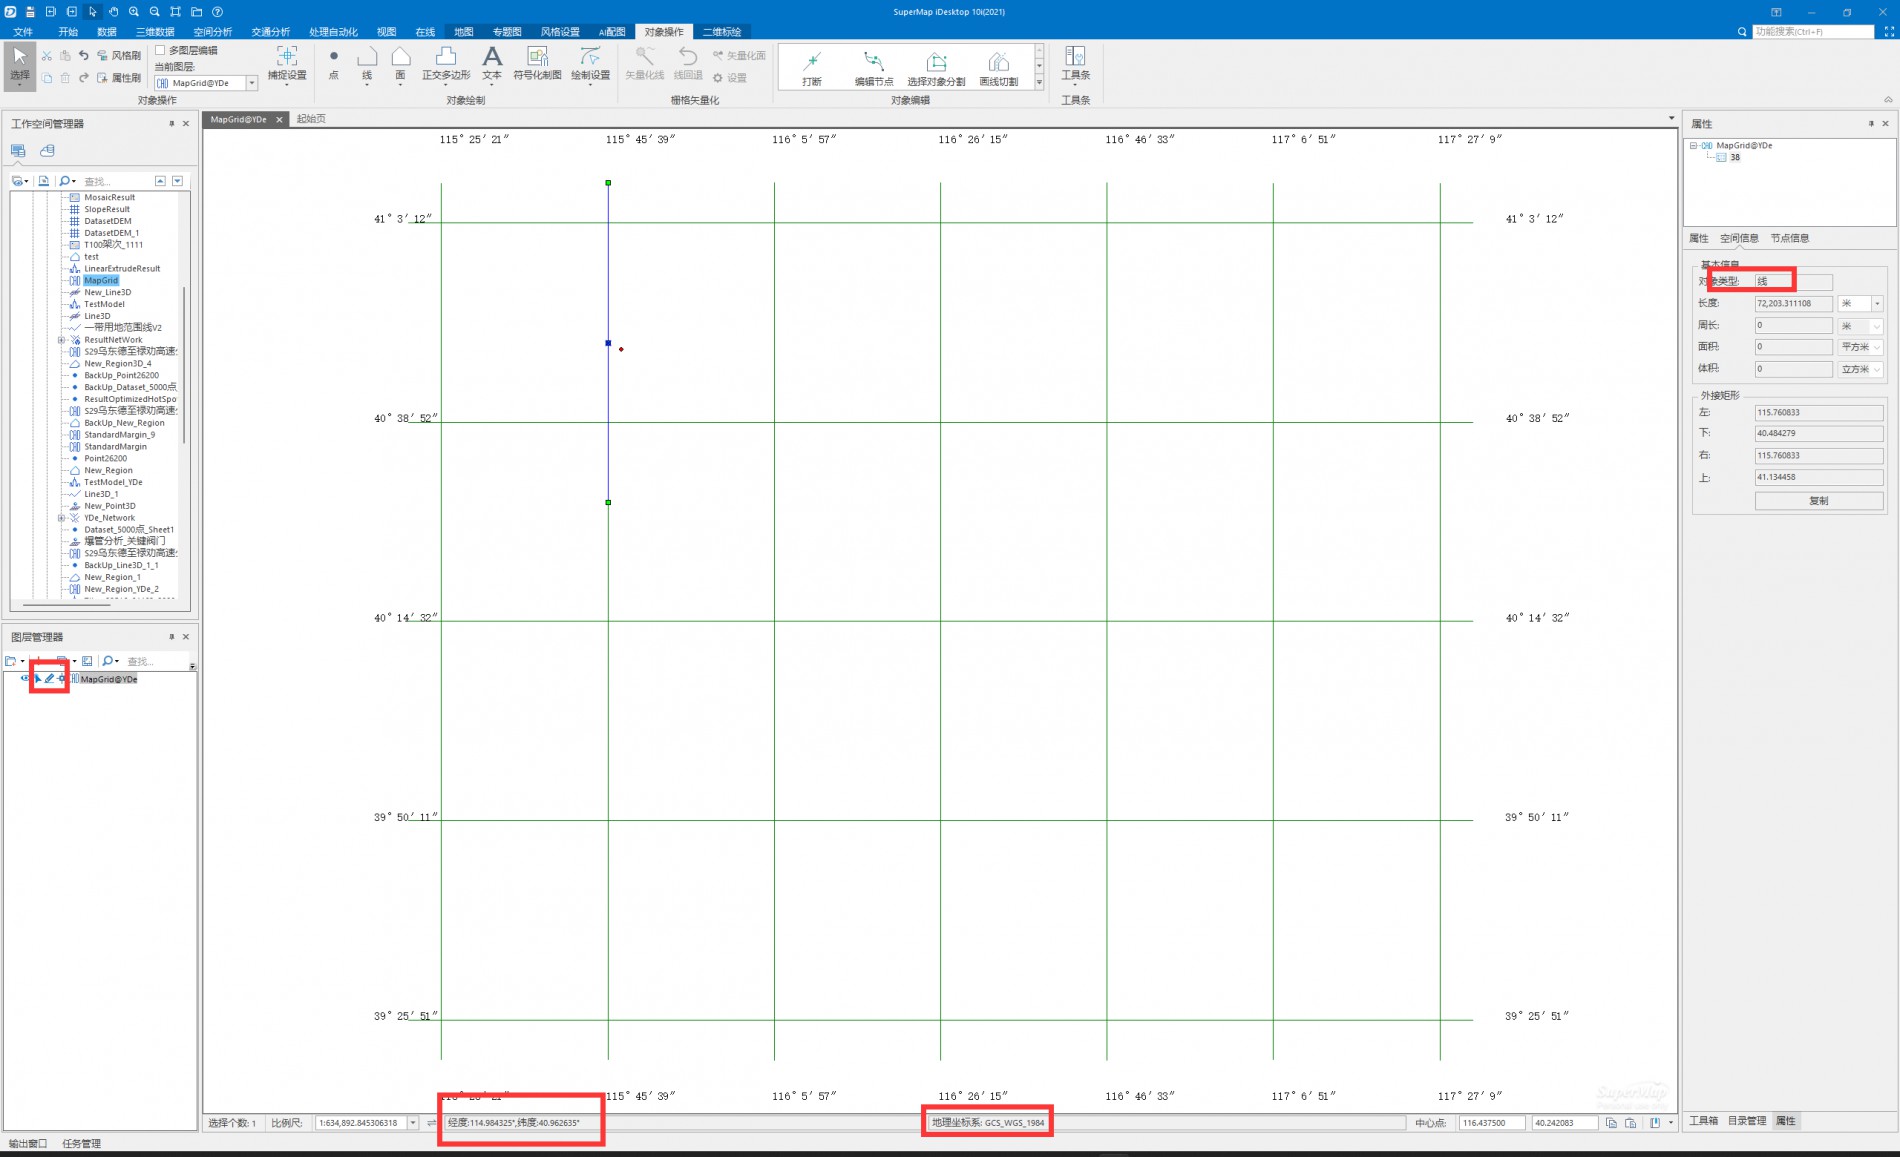Choose the 点 point drawing tool

point(334,65)
